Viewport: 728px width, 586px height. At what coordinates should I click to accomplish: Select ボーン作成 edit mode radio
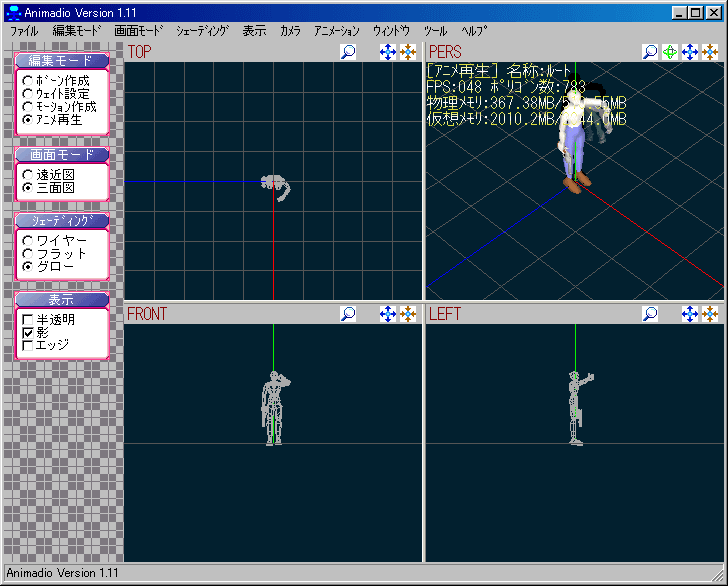[27, 81]
